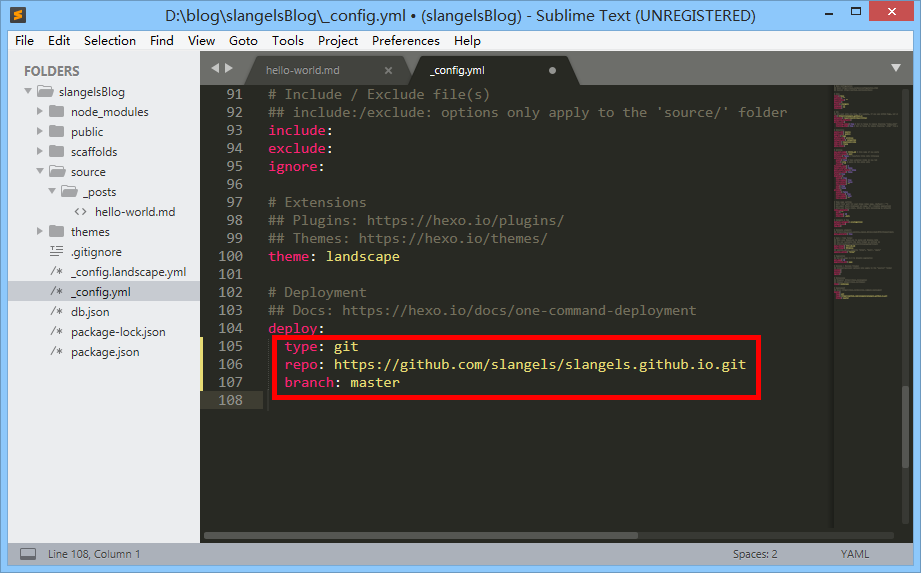Open the tab list dropdown arrow

[896, 68]
